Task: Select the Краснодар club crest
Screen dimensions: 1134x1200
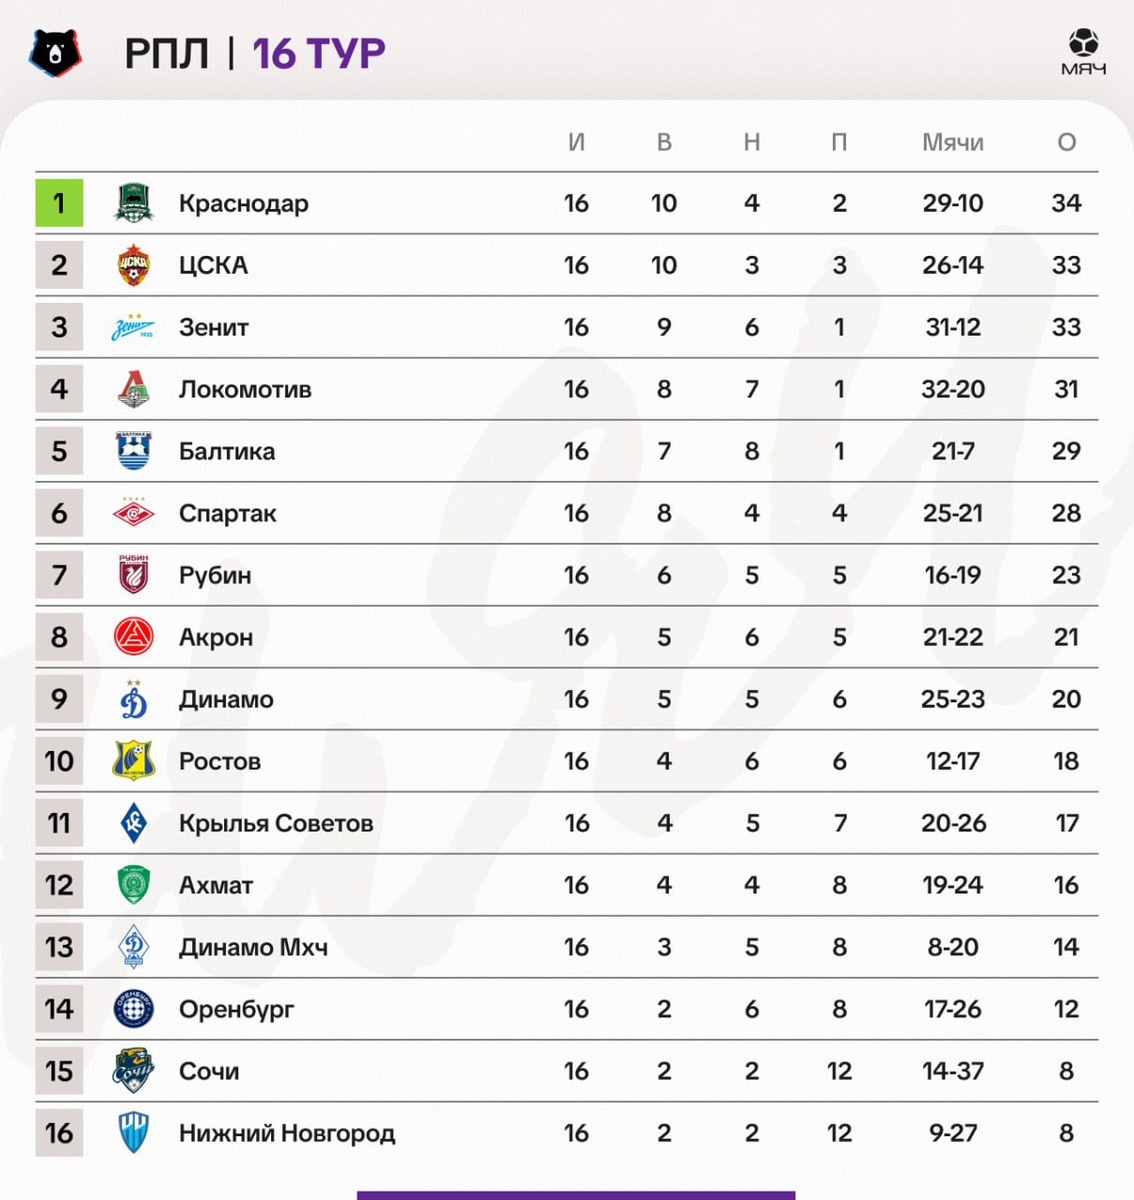Action: tap(133, 203)
